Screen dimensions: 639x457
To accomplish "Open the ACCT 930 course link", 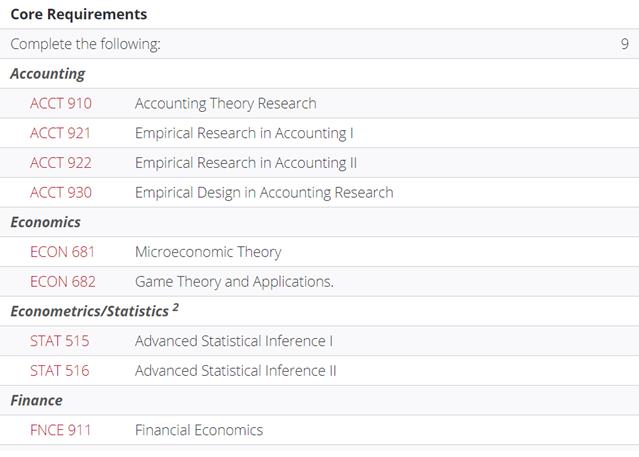I will tap(61, 192).
